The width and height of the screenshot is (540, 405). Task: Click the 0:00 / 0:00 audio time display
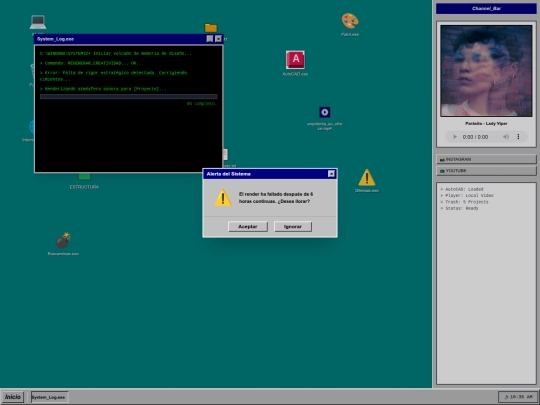tap(475, 137)
